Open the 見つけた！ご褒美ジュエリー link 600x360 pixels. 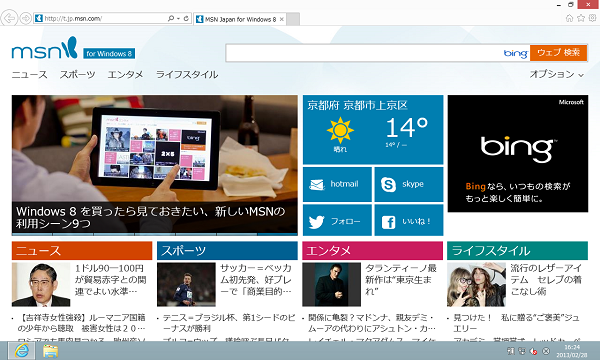pyautogui.click(x=516, y=323)
